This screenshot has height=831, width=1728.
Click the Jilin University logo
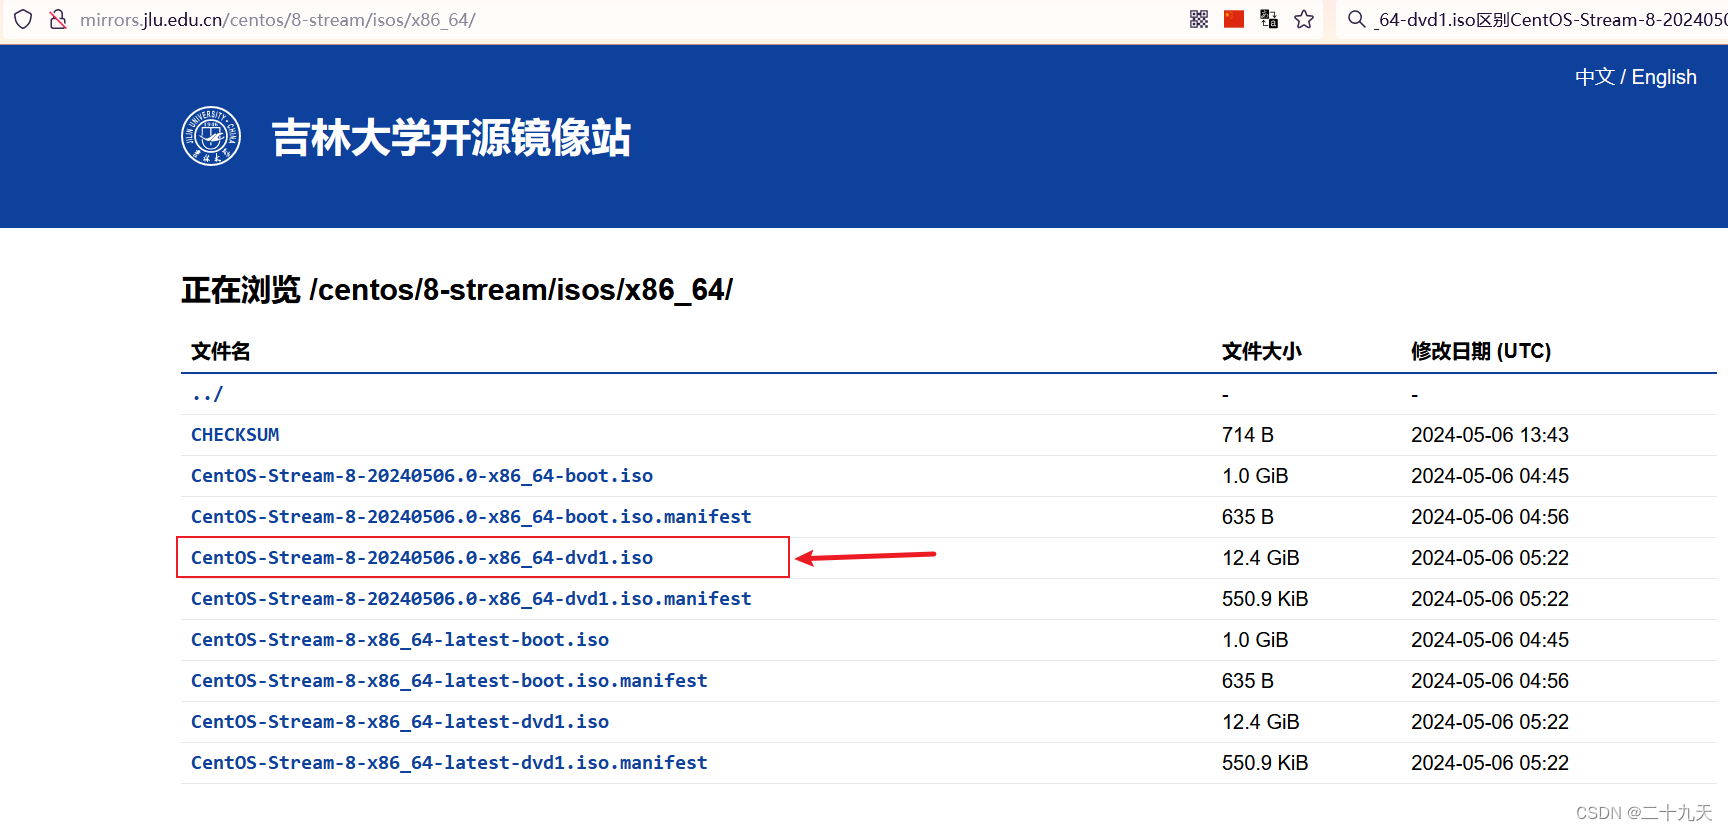(x=211, y=136)
